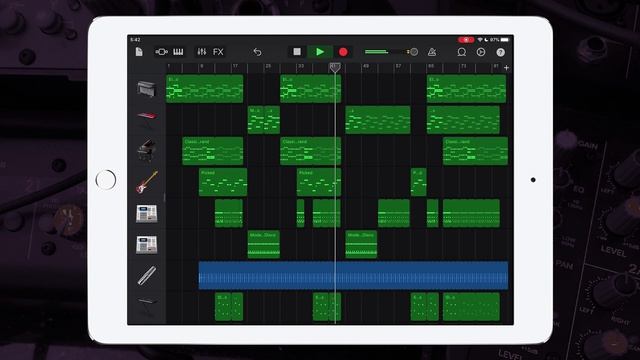Select the last region on the bottom track
Viewport: 640px width, 360px height.
coord(471,307)
